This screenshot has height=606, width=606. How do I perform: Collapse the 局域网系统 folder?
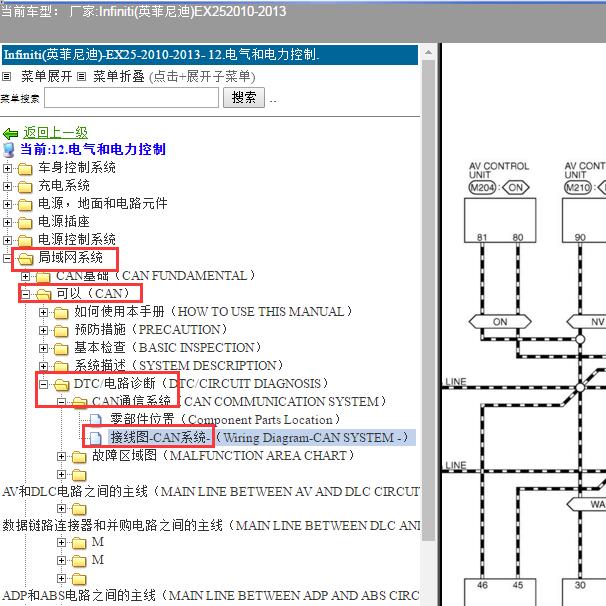click(7, 258)
